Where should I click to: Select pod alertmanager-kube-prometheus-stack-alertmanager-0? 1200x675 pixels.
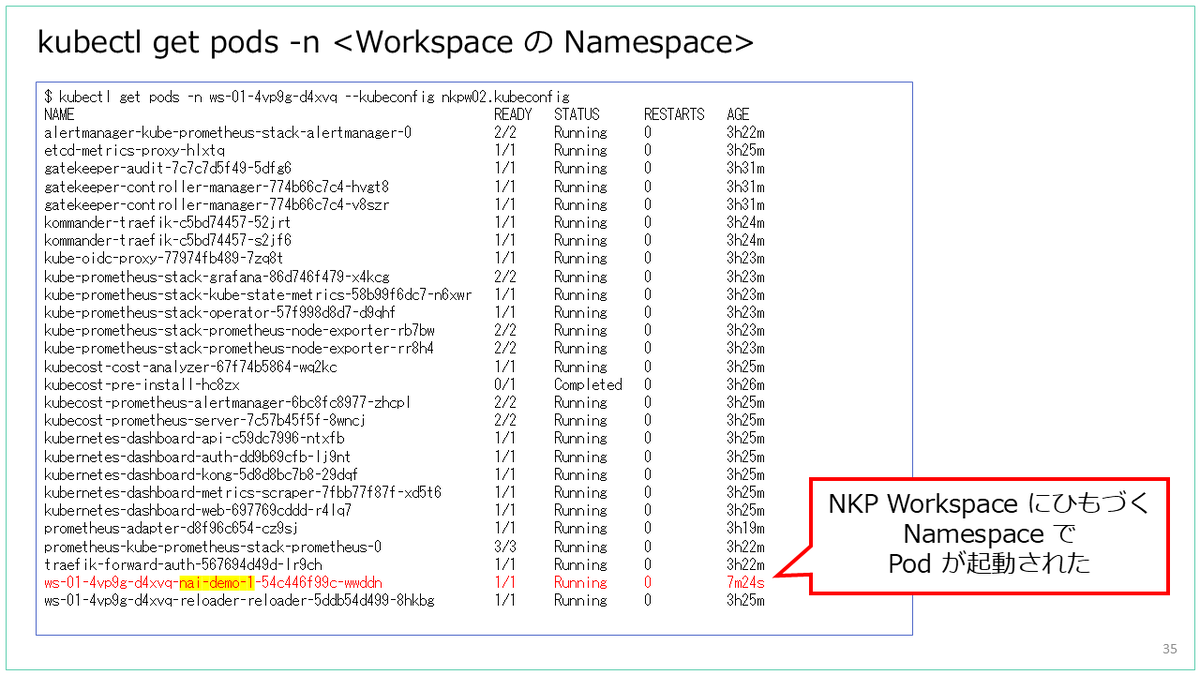(x=228, y=133)
